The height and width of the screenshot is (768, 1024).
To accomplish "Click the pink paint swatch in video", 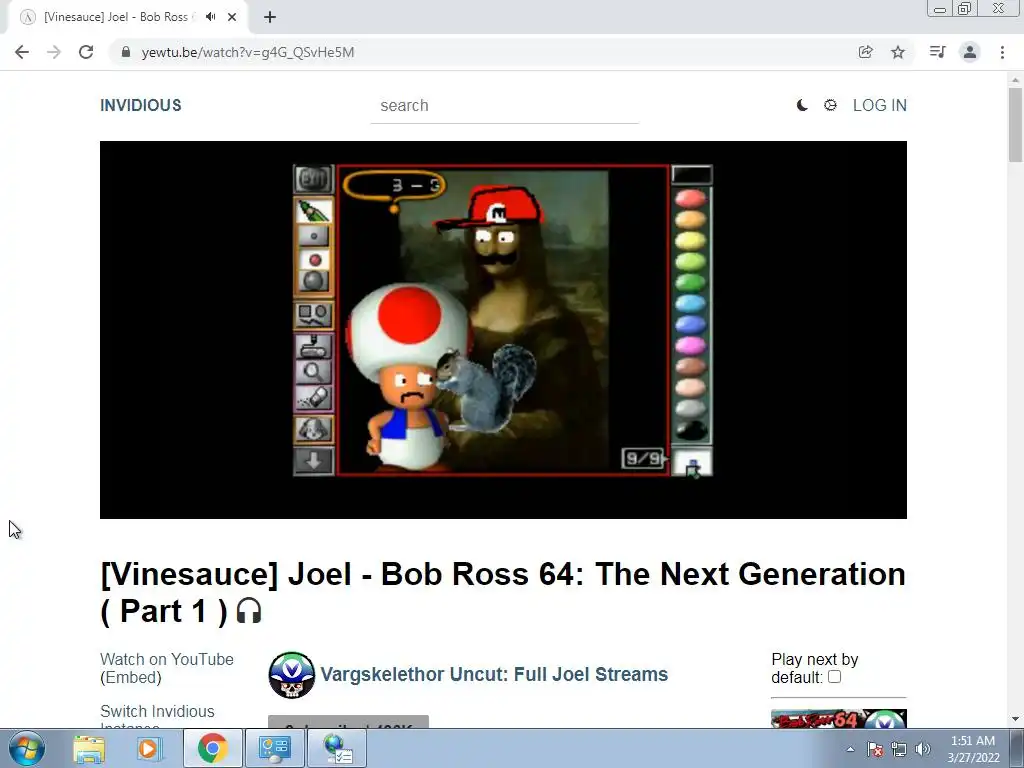I will (690, 345).
